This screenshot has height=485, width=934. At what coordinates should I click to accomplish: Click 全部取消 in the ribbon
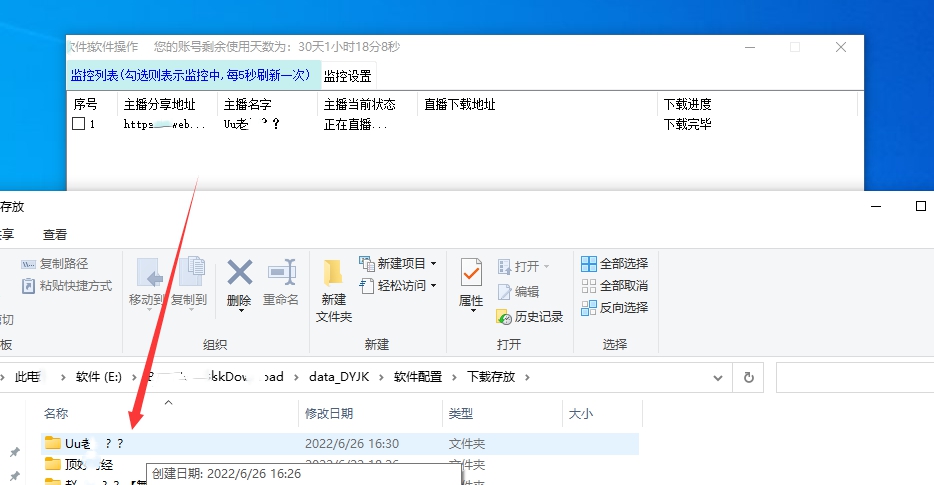pos(615,285)
